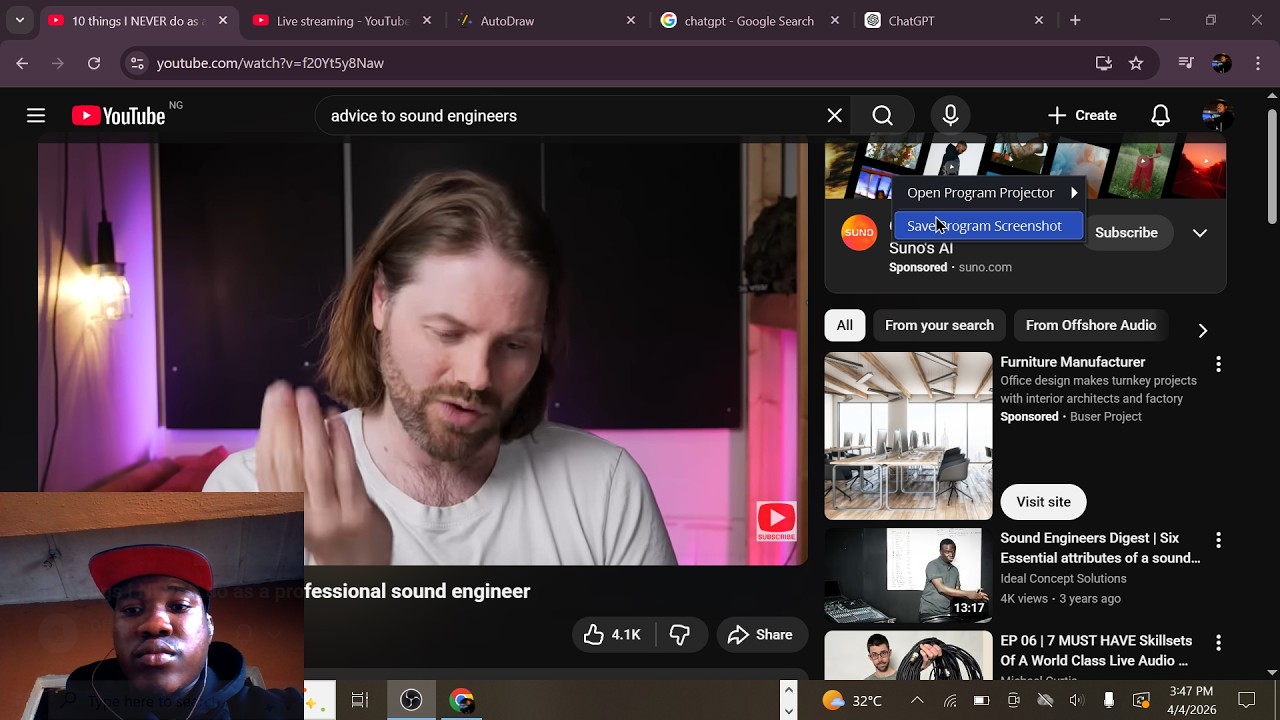
Task: Open Chrome profile avatar in toolbar
Action: point(1221,63)
